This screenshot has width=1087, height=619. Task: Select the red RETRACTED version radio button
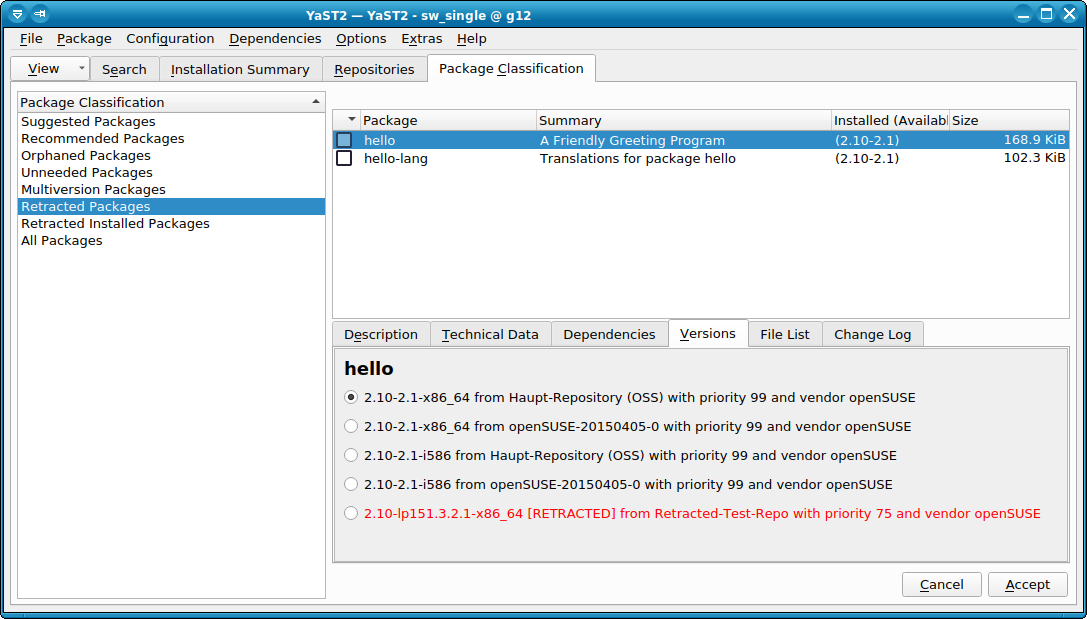coord(351,513)
